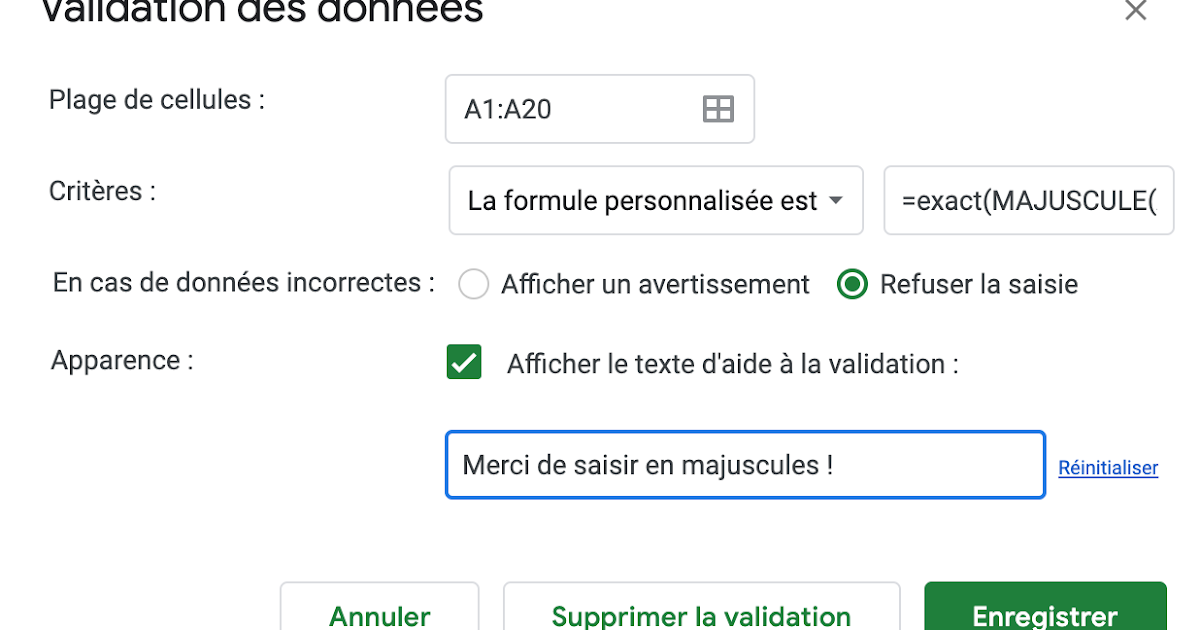Viewport: 1200px width, 630px height.
Task: Click the 'Critères :' label
Action: (102, 191)
